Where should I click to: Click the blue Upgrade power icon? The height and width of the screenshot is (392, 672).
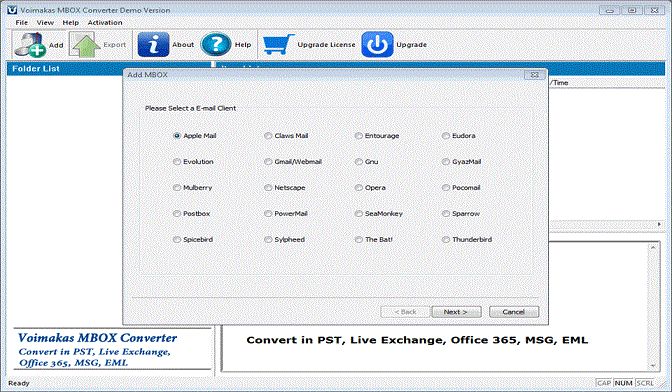pyautogui.click(x=377, y=45)
